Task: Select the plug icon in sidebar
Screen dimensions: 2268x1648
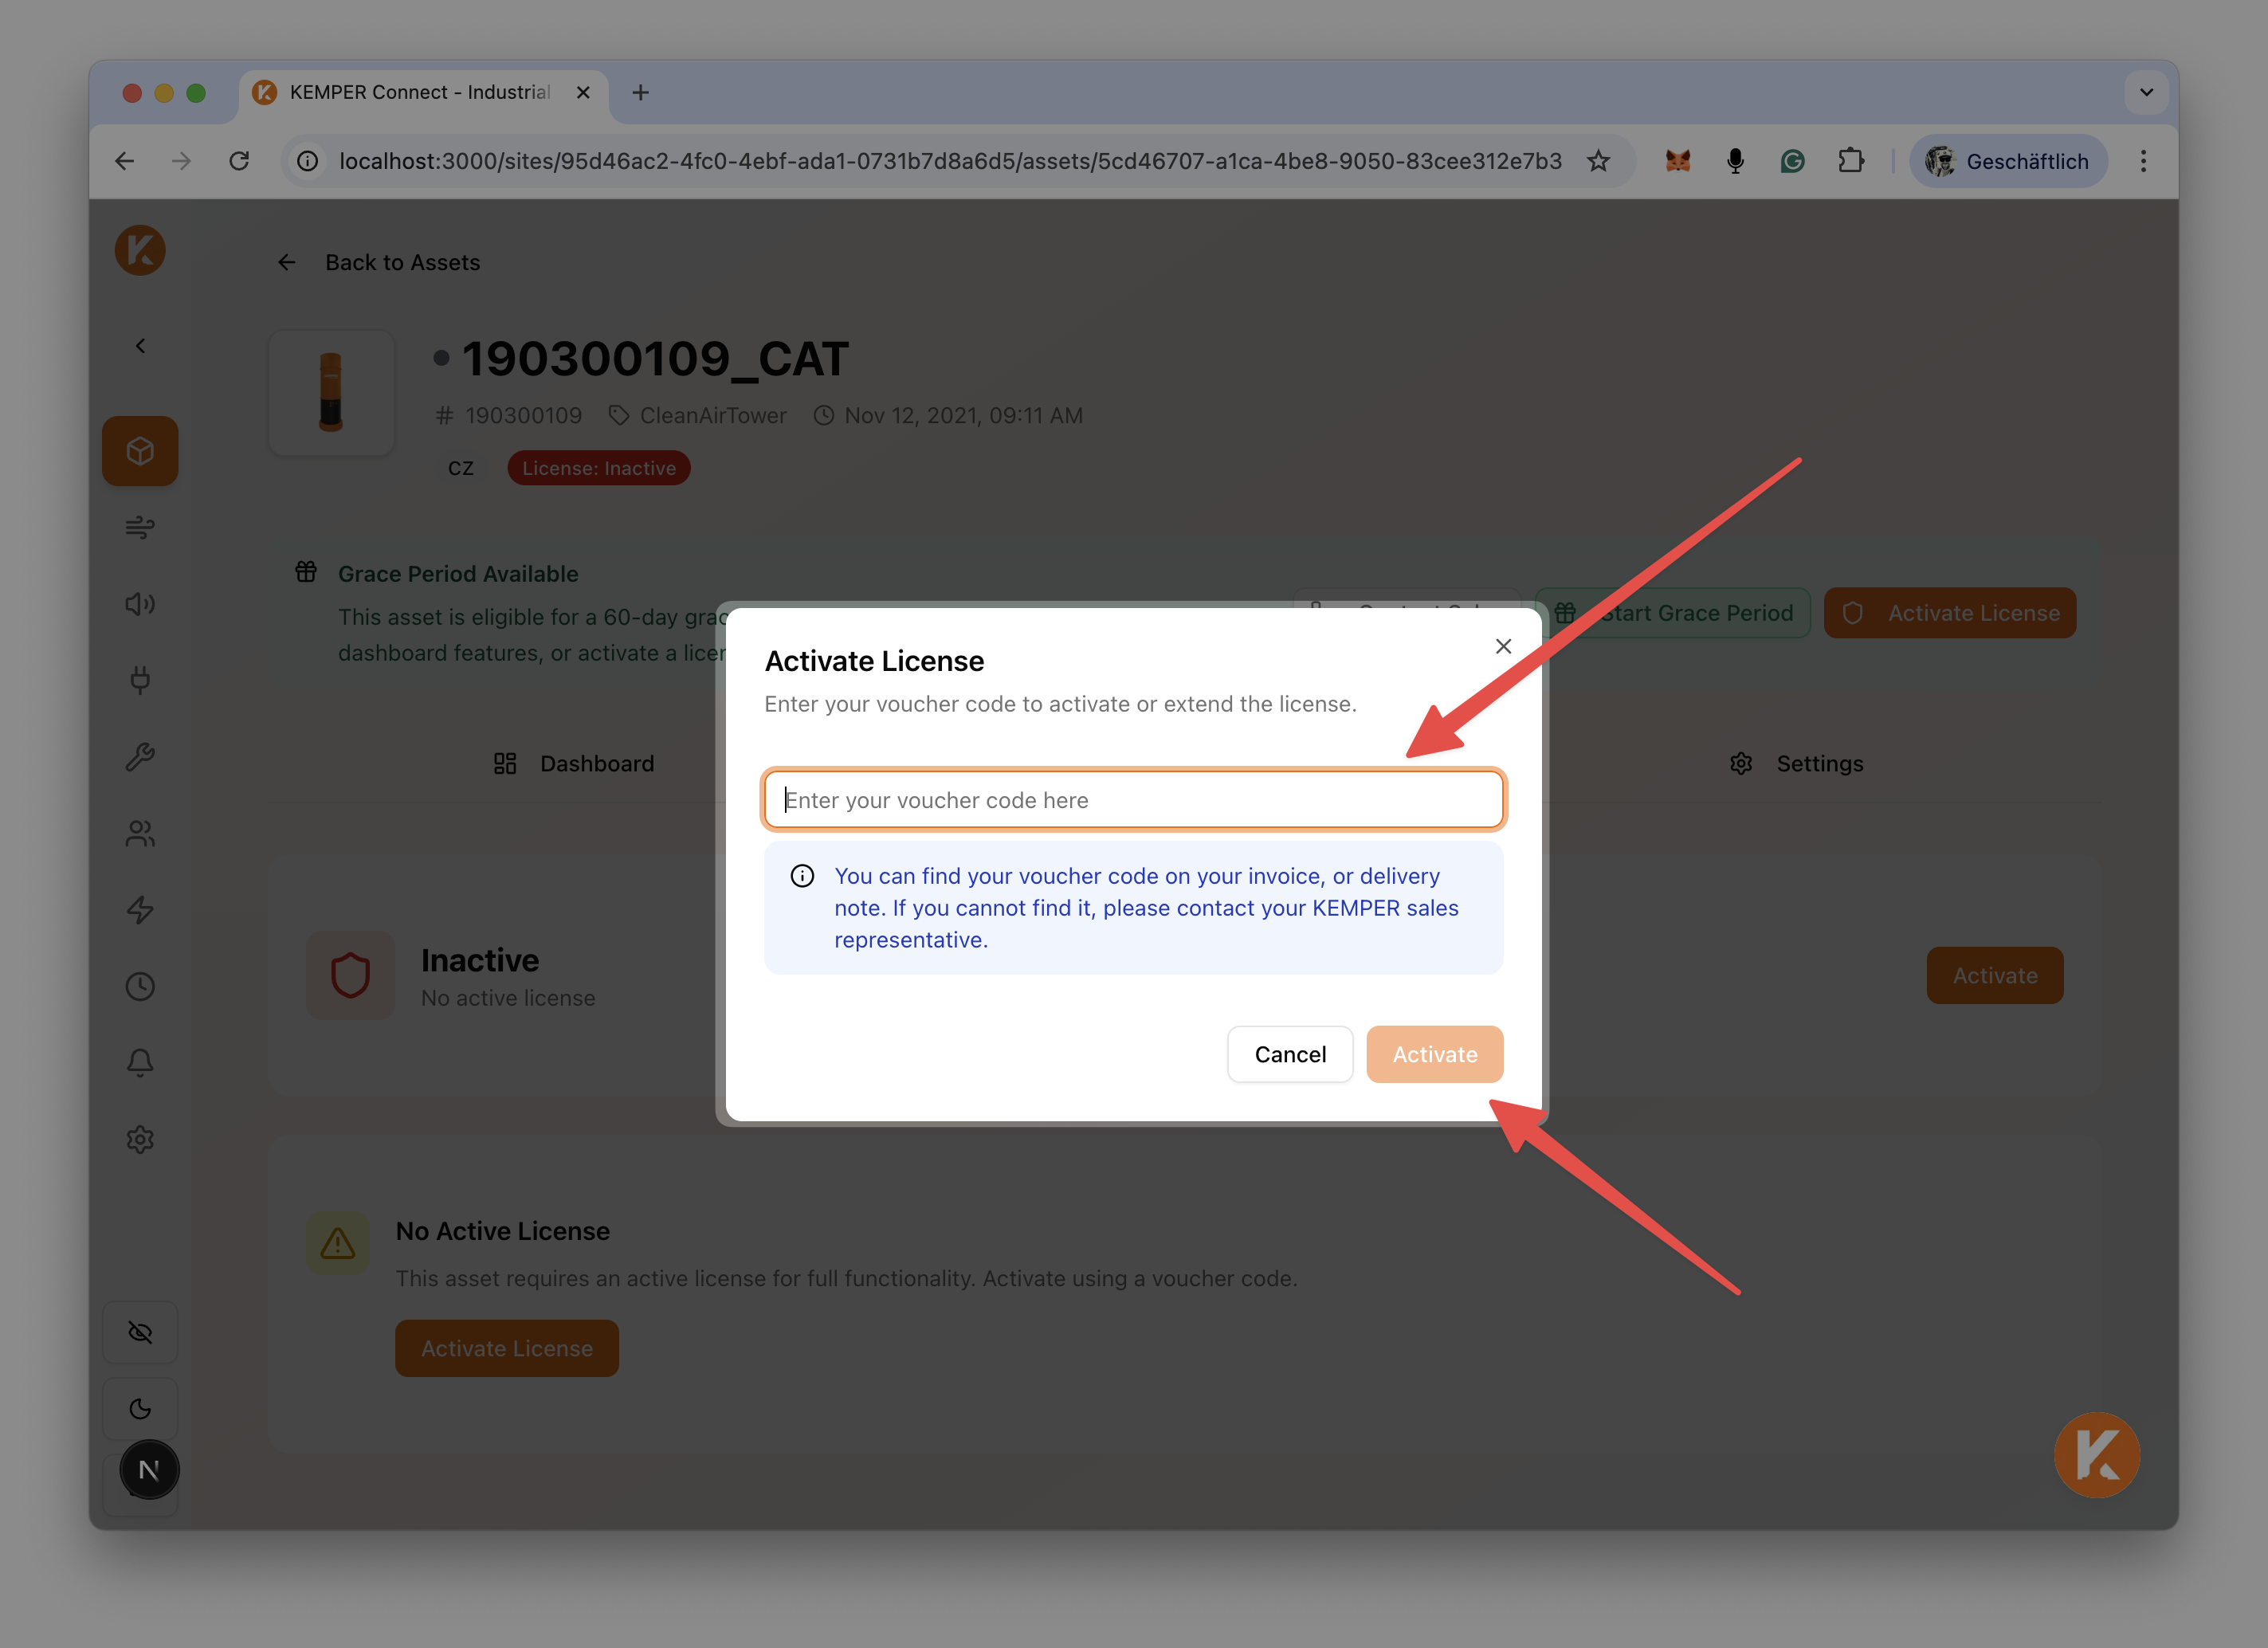Action: [x=140, y=680]
